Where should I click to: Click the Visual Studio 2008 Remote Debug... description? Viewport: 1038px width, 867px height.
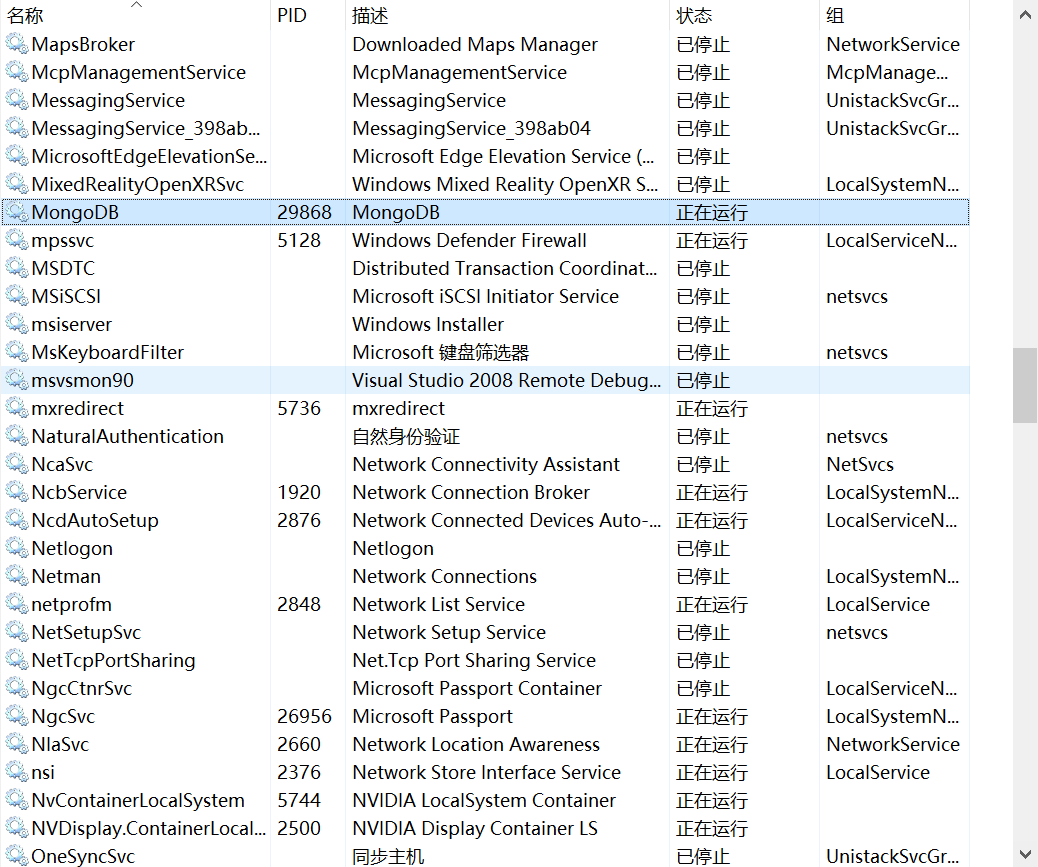pyautogui.click(x=506, y=380)
